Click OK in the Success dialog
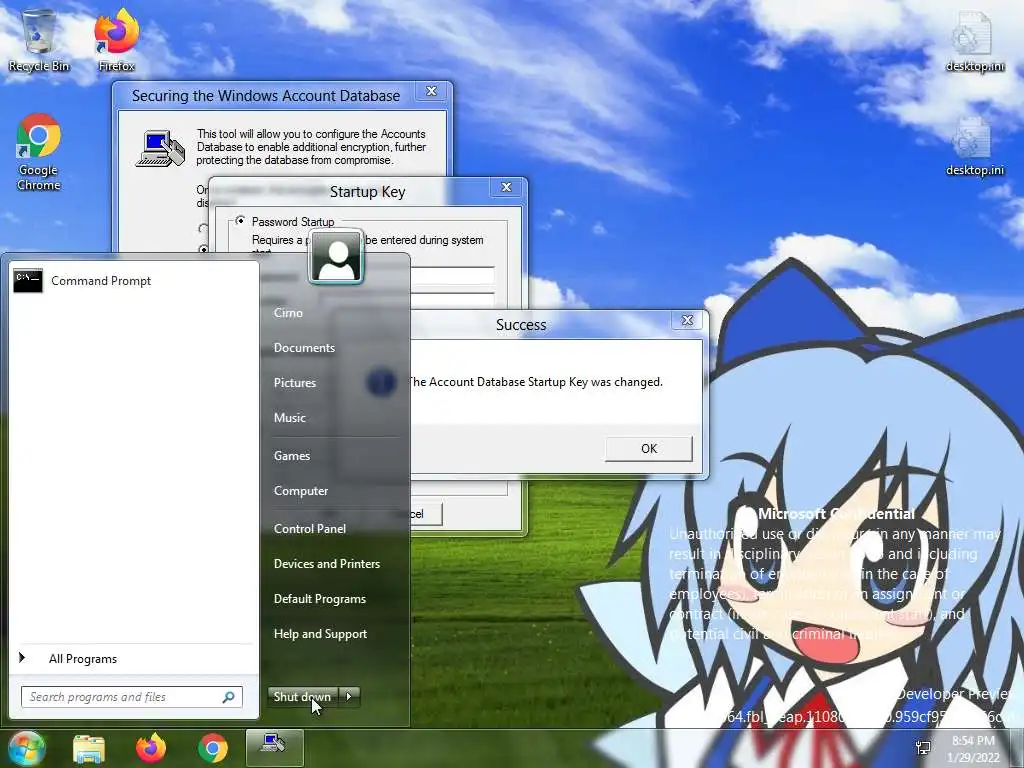1024x768 pixels. (x=648, y=449)
